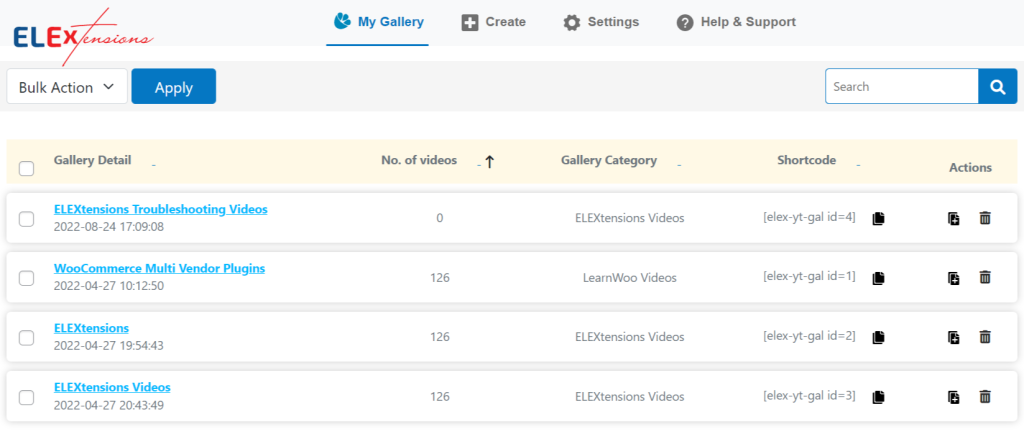Open the Create tab

click(493, 23)
